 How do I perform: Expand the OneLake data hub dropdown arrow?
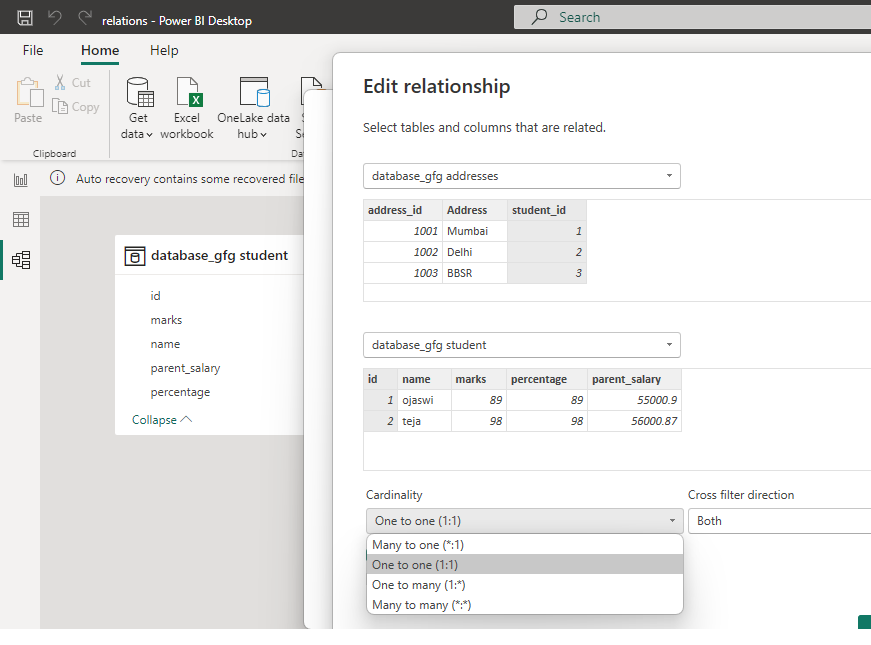263,135
